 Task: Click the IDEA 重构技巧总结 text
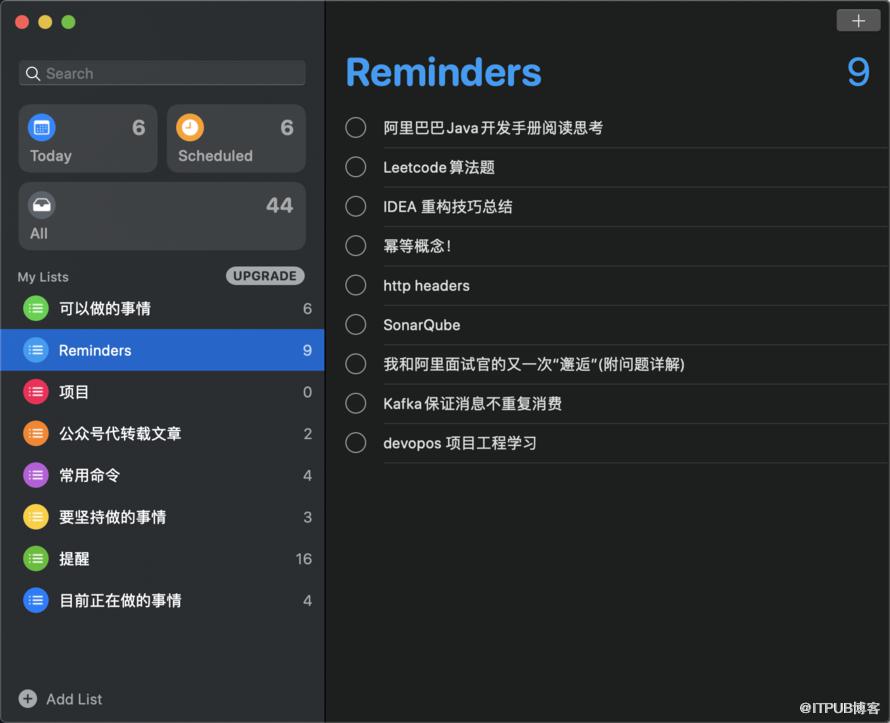pos(447,207)
